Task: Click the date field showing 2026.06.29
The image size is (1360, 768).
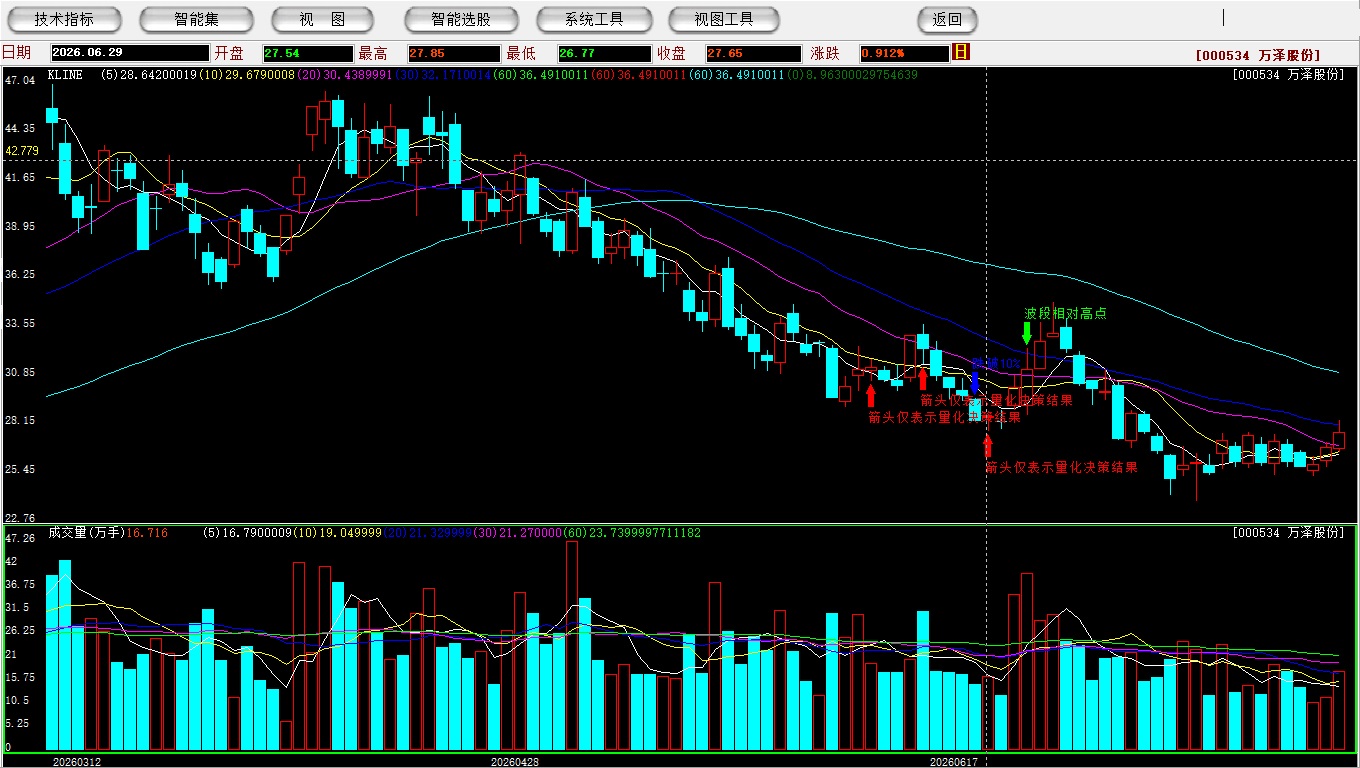Action: 131,53
